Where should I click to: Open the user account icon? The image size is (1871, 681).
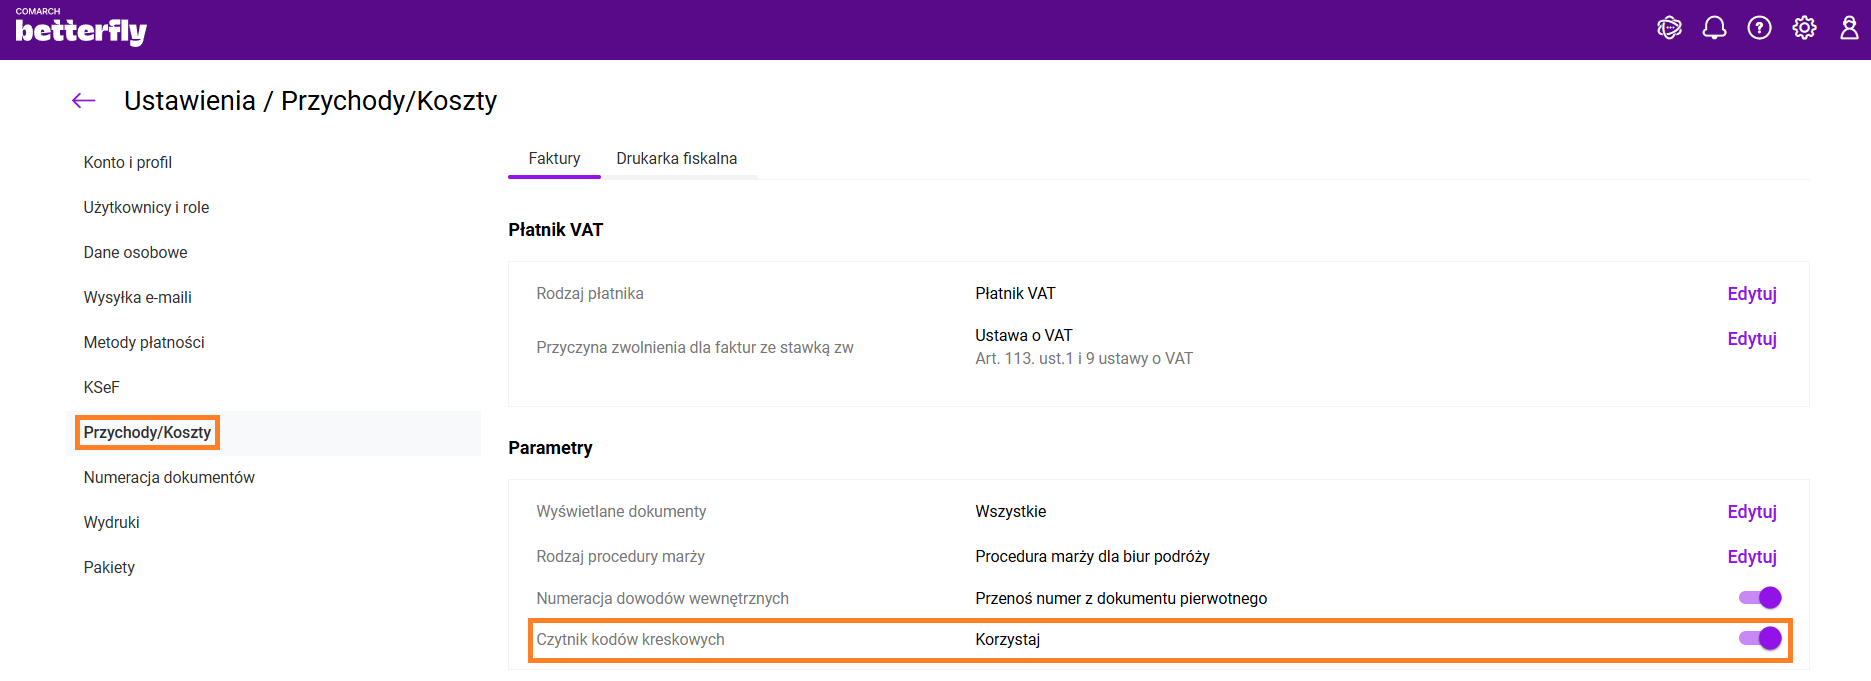click(1849, 28)
